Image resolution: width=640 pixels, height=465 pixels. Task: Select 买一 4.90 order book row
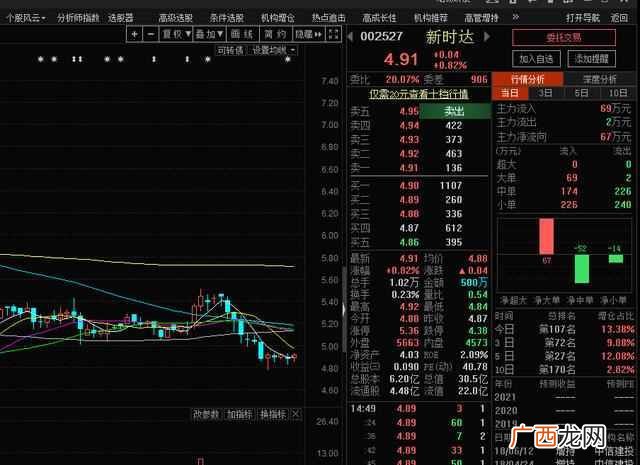(x=419, y=186)
